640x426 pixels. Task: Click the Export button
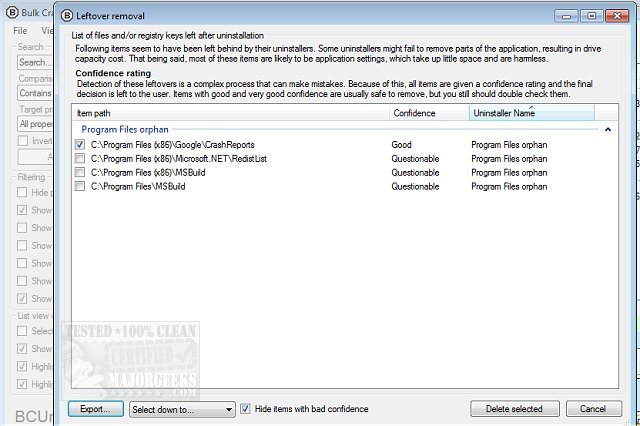(96, 409)
